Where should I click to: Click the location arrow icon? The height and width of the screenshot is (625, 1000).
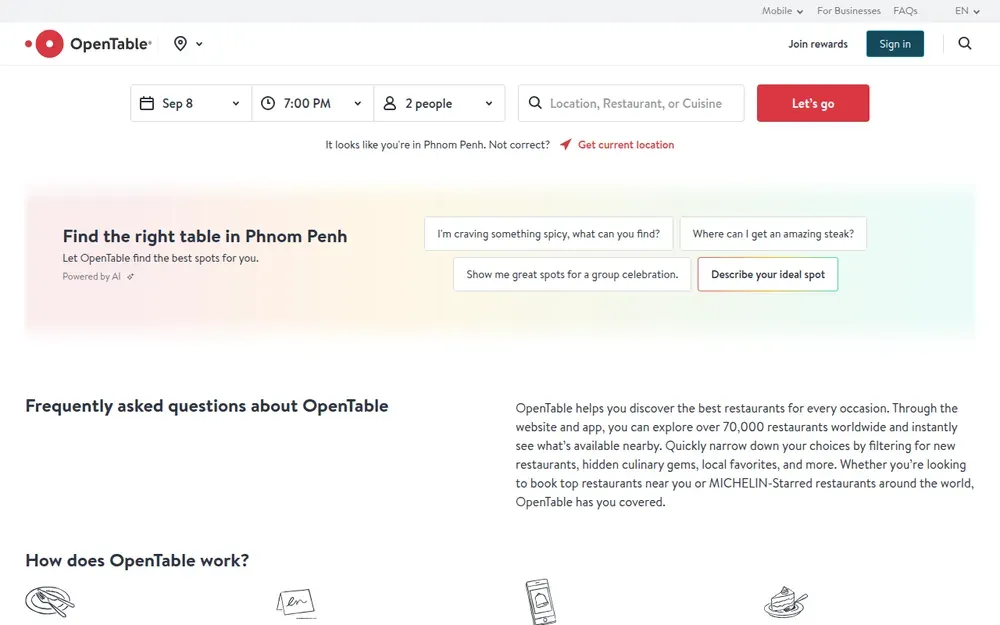566,144
